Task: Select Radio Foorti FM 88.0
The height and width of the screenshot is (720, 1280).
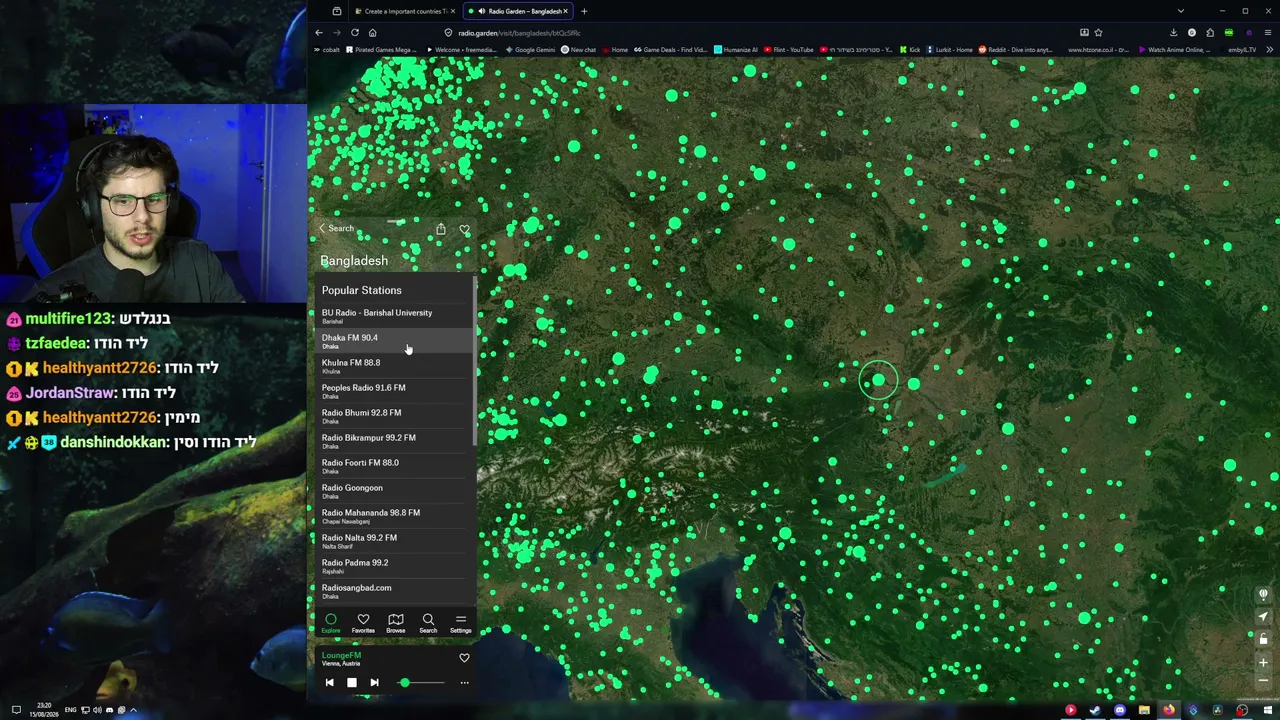Action: click(394, 466)
